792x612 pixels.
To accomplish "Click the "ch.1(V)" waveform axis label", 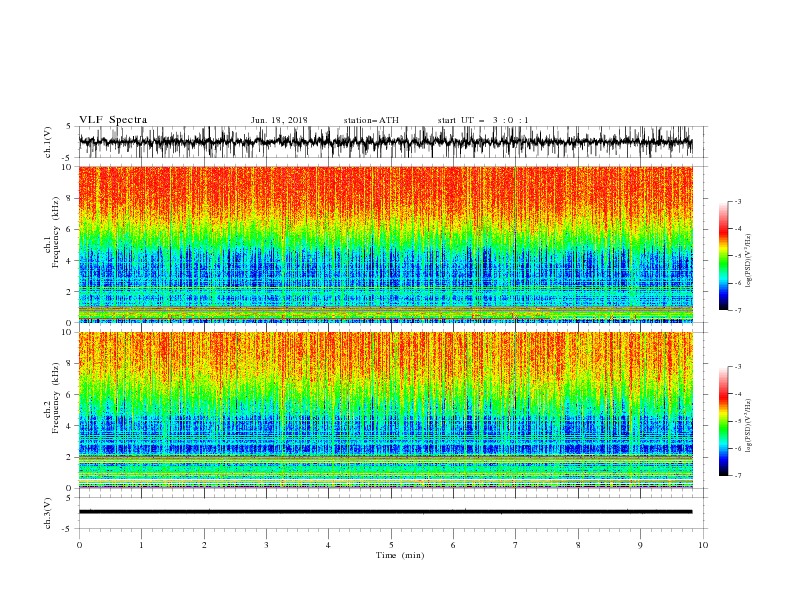I will 48,142.
